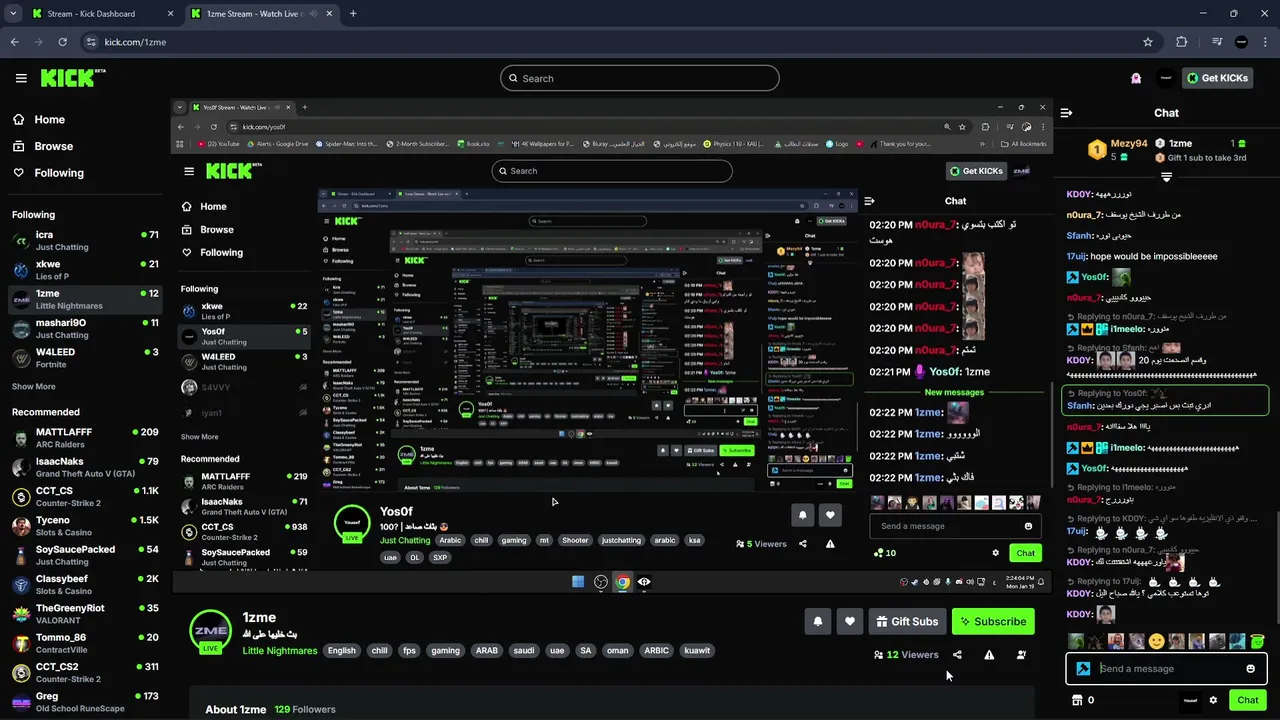
Task: Click the Get KICKs button
Action: (1217, 78)
